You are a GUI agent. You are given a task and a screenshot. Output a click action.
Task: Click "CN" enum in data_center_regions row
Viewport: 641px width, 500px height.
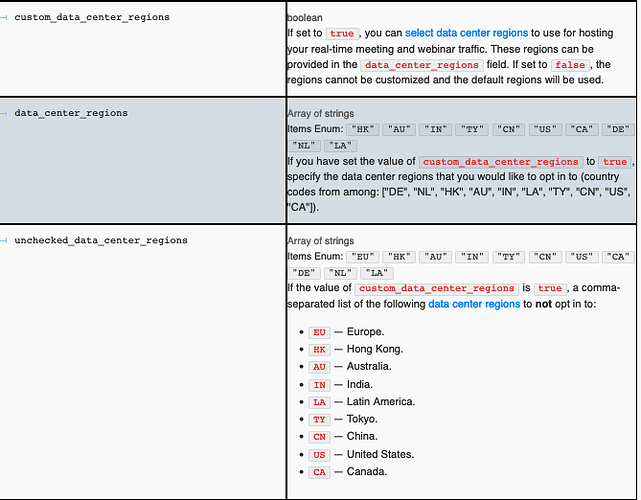click(509, 130)
